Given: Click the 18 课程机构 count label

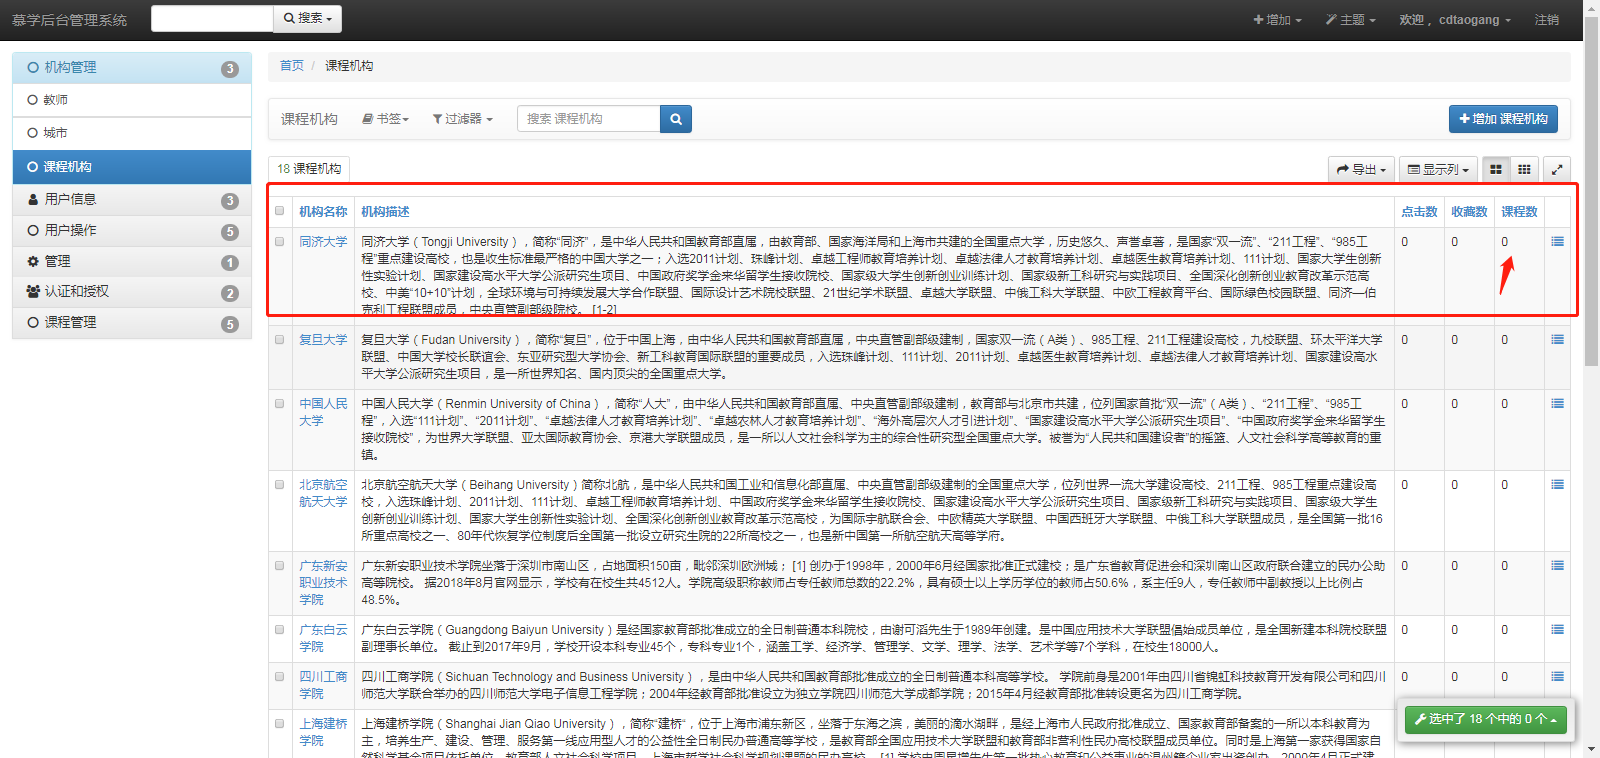Looking at the screenshot, I should (309, 169).
